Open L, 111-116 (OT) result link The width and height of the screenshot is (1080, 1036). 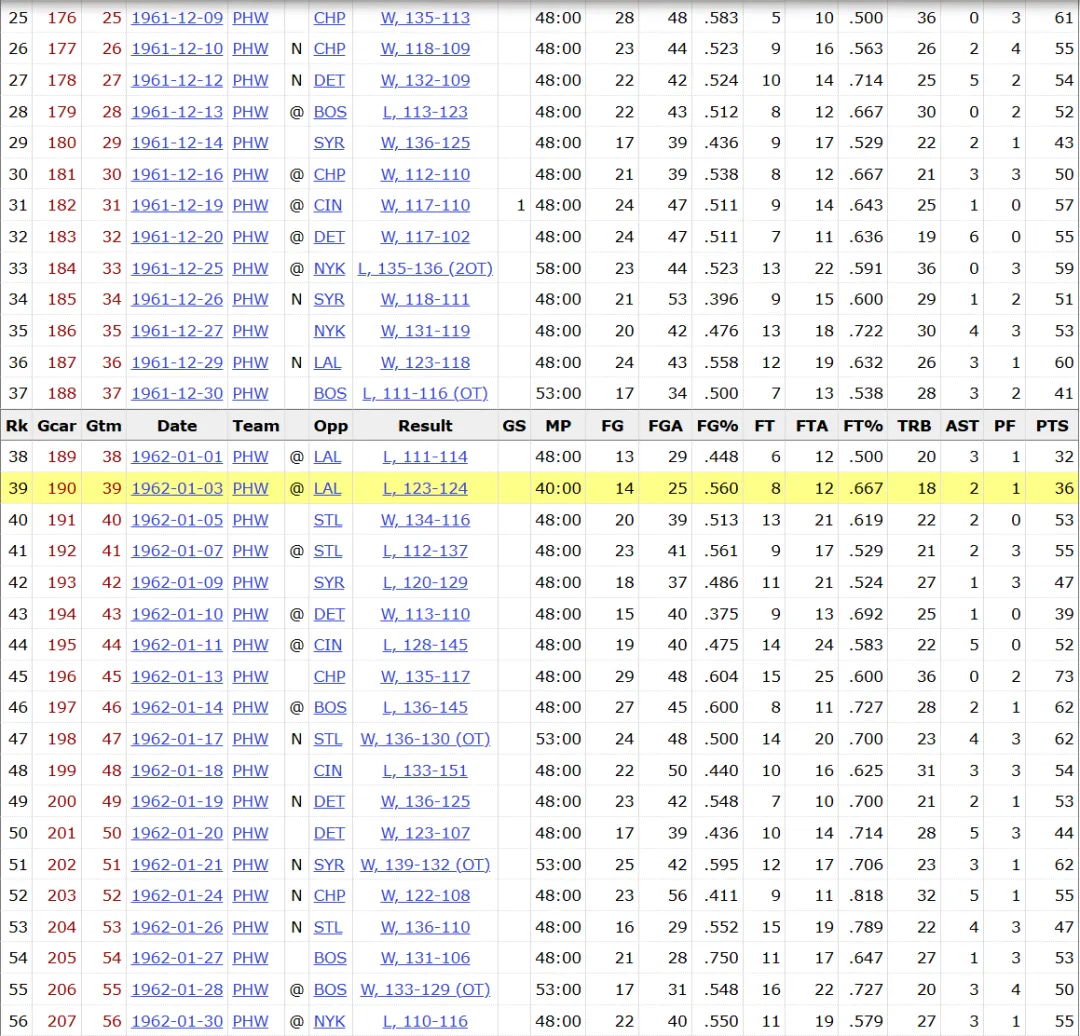425,393
